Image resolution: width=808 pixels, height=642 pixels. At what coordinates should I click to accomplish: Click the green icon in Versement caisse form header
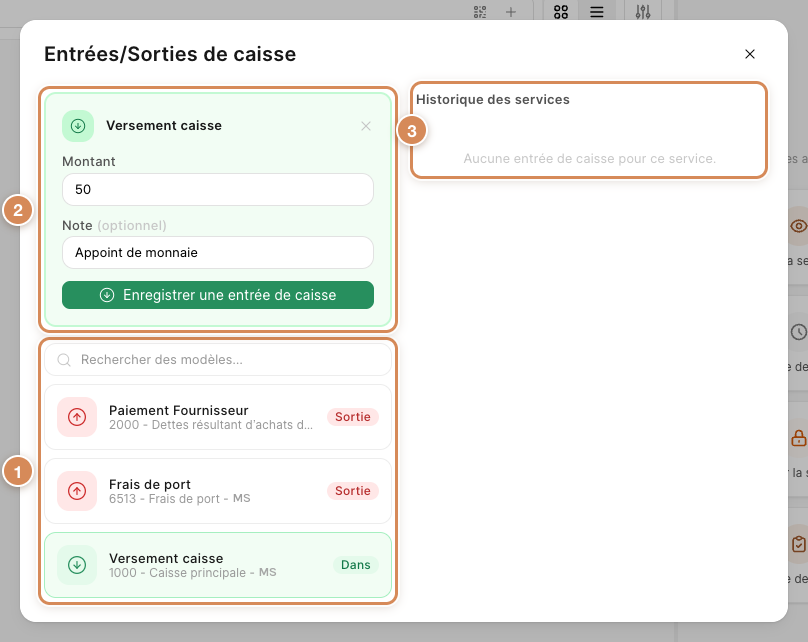click(x=78, y=126)
